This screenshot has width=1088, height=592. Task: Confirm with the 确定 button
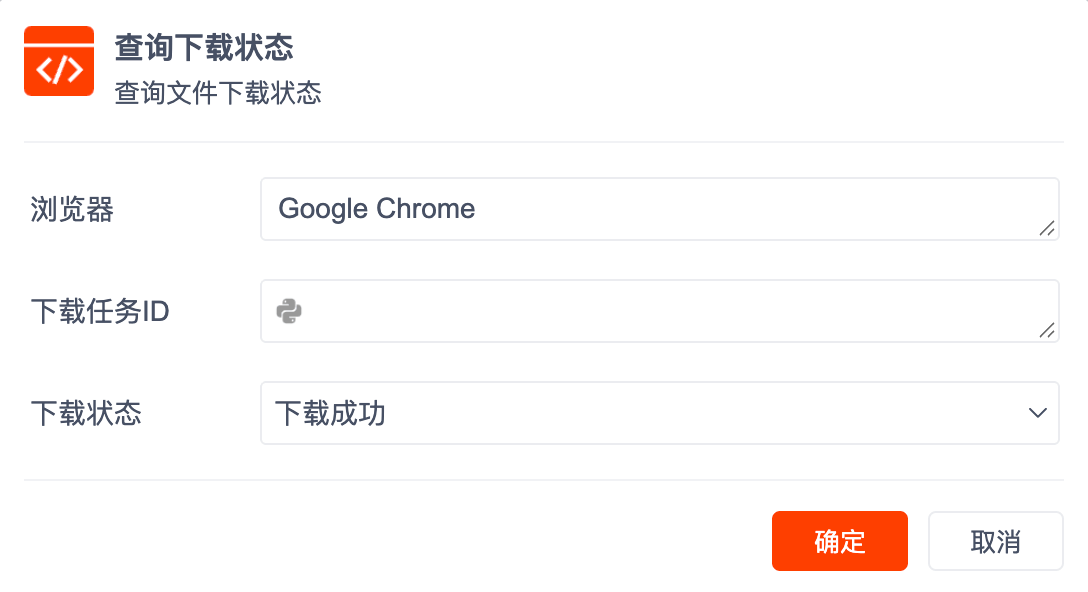coord(839,541)
